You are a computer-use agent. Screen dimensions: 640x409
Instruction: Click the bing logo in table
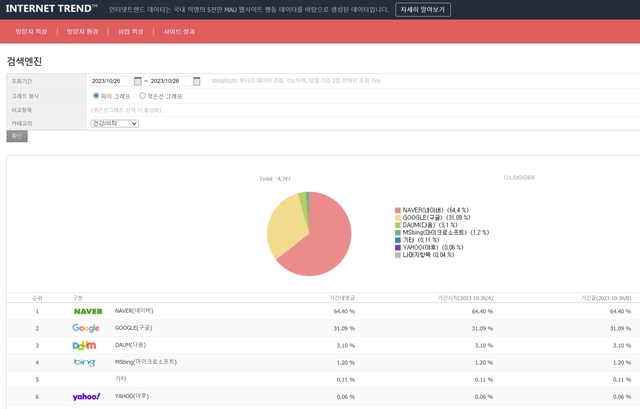(x=84, y=362)
